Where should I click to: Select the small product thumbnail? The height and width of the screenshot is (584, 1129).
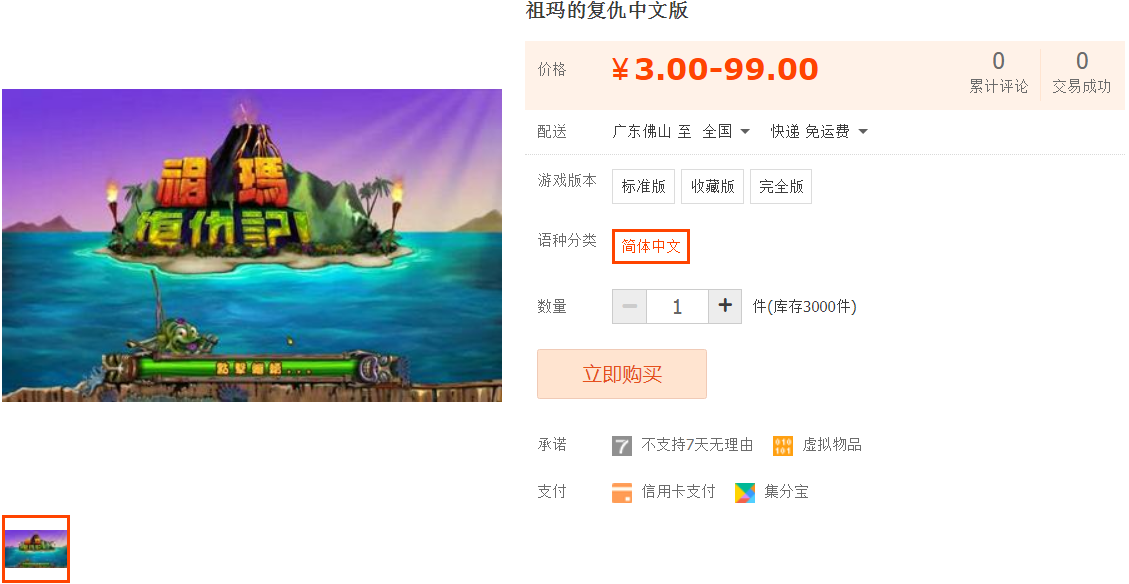35,549
